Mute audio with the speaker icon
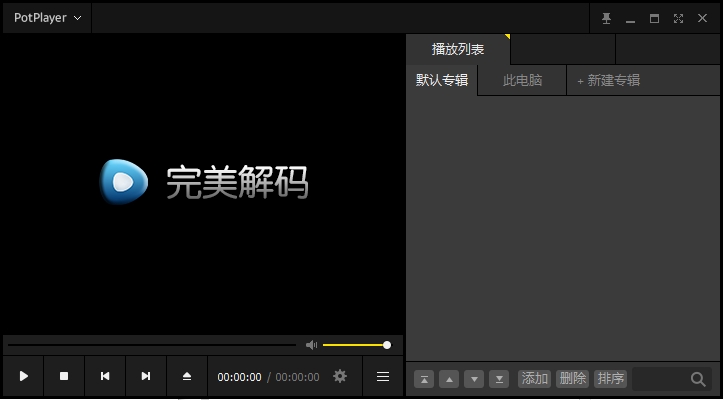This screenshot has height=400, width=724. pos(312,345)
